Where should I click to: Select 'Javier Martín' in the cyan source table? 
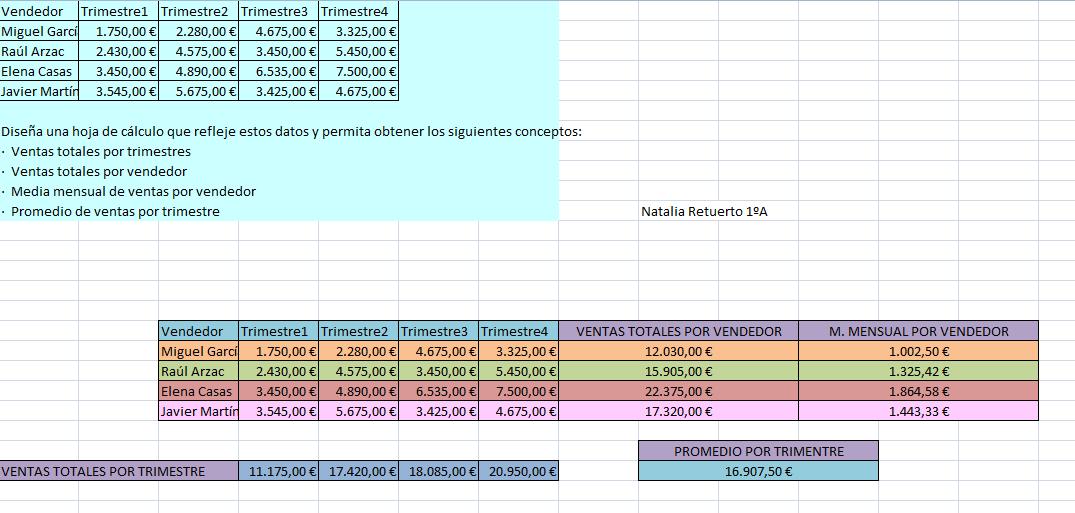(x=39, y=91)
